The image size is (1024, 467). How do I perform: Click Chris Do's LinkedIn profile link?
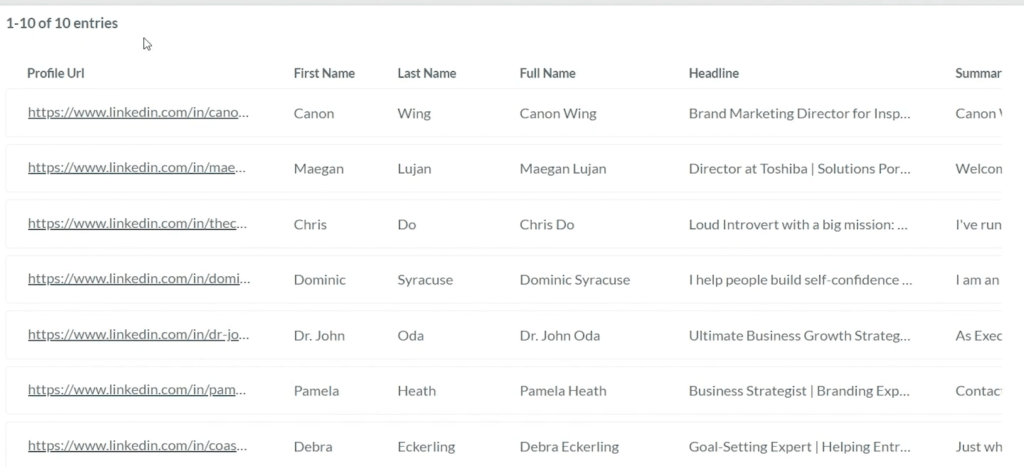pos(138,224)
